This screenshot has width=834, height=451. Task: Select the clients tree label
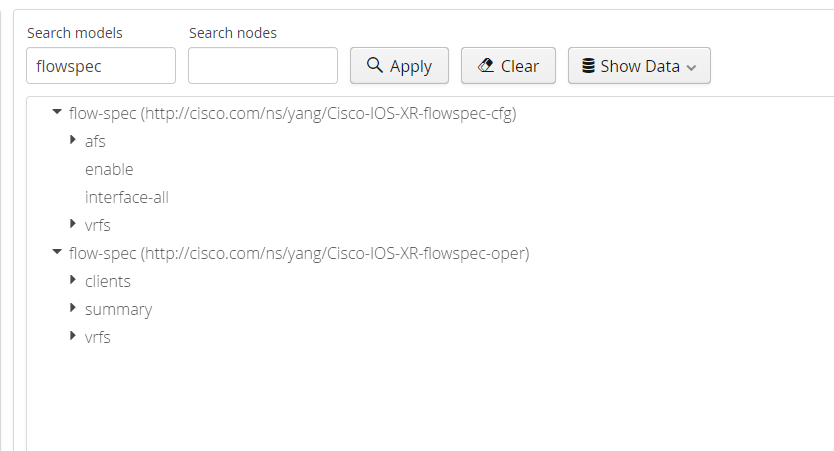[x=108, y=281]
